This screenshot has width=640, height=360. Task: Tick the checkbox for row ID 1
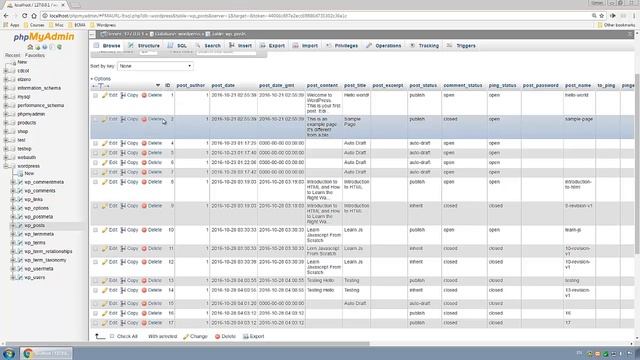96,96
